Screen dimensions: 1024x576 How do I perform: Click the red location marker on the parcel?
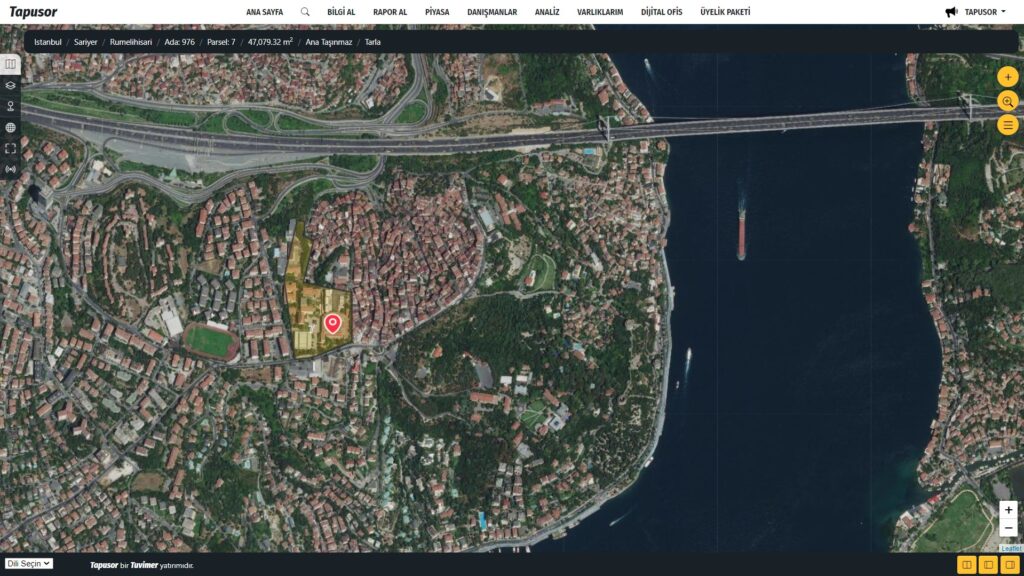pyautogui.click(x=332, y=323)
